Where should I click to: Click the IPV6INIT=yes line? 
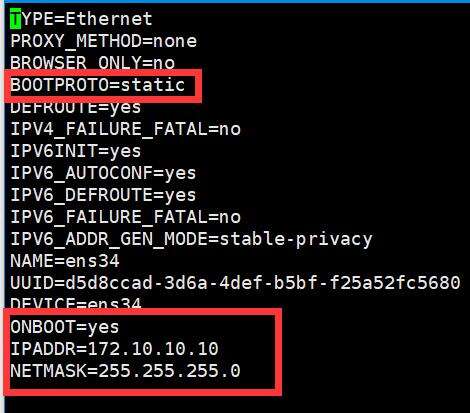click(x=75, y=151)
